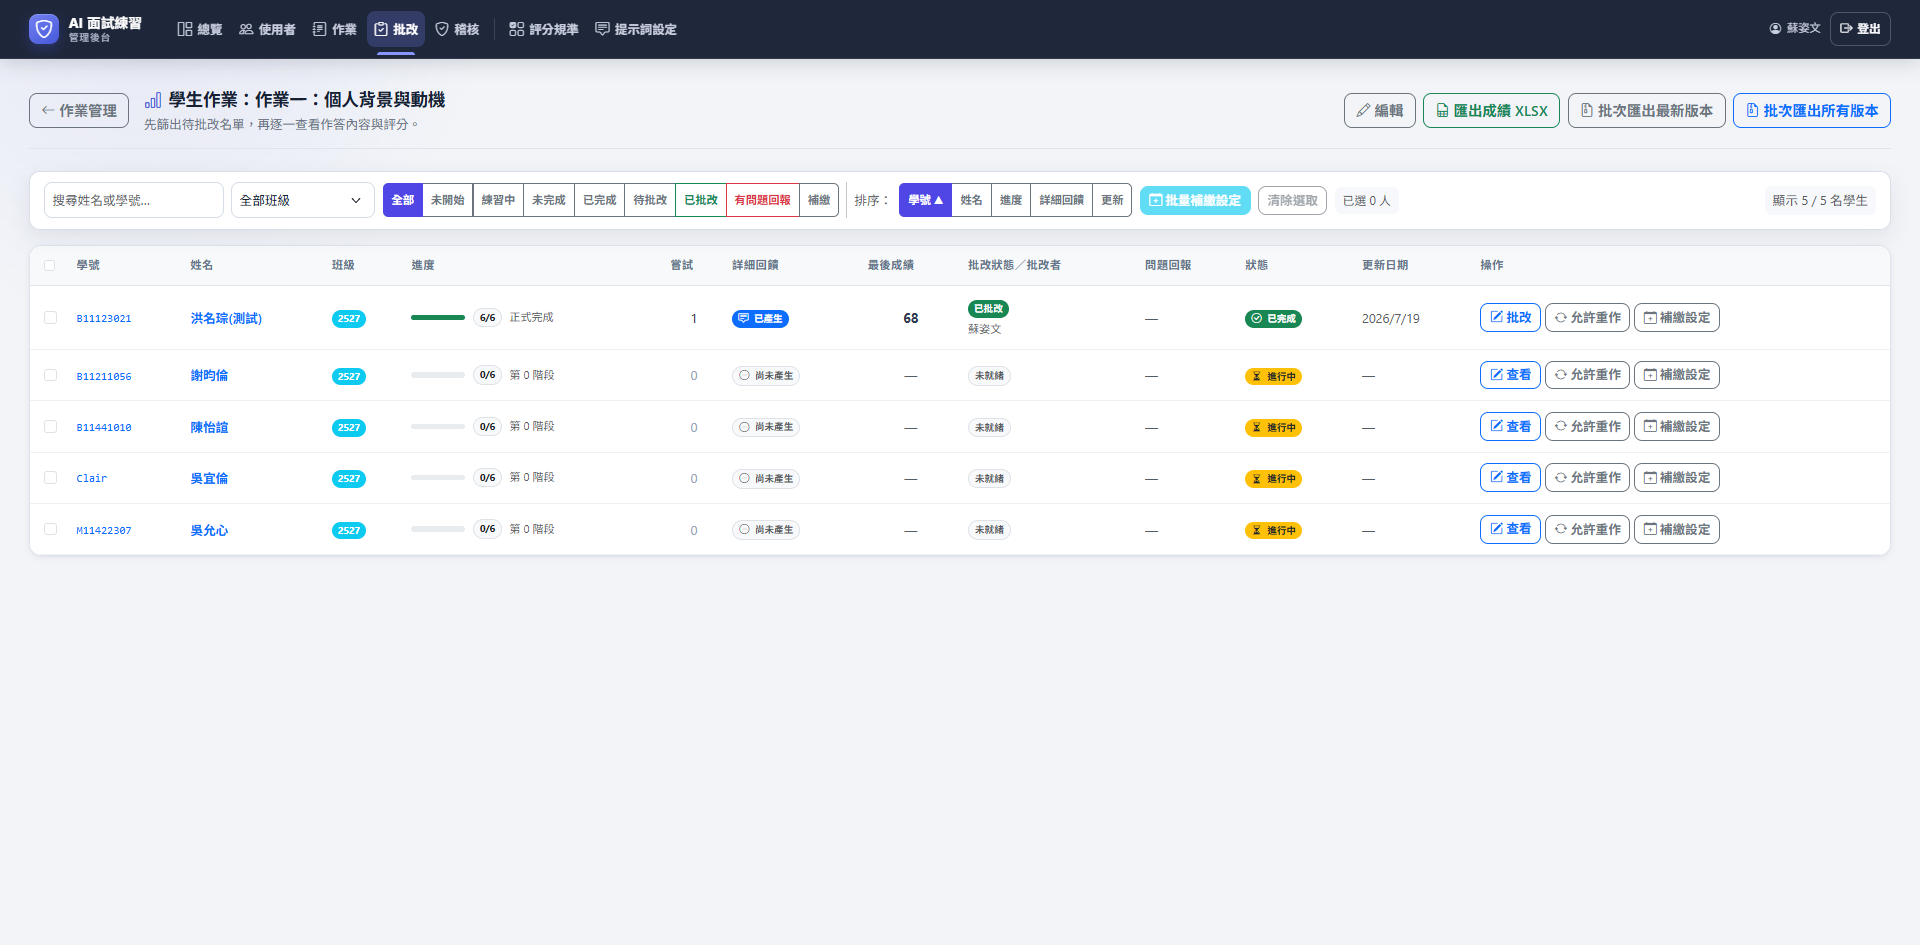Open student 謝昀倫 name link
The width and height of the screenshot is (1920, 945).
209,375
